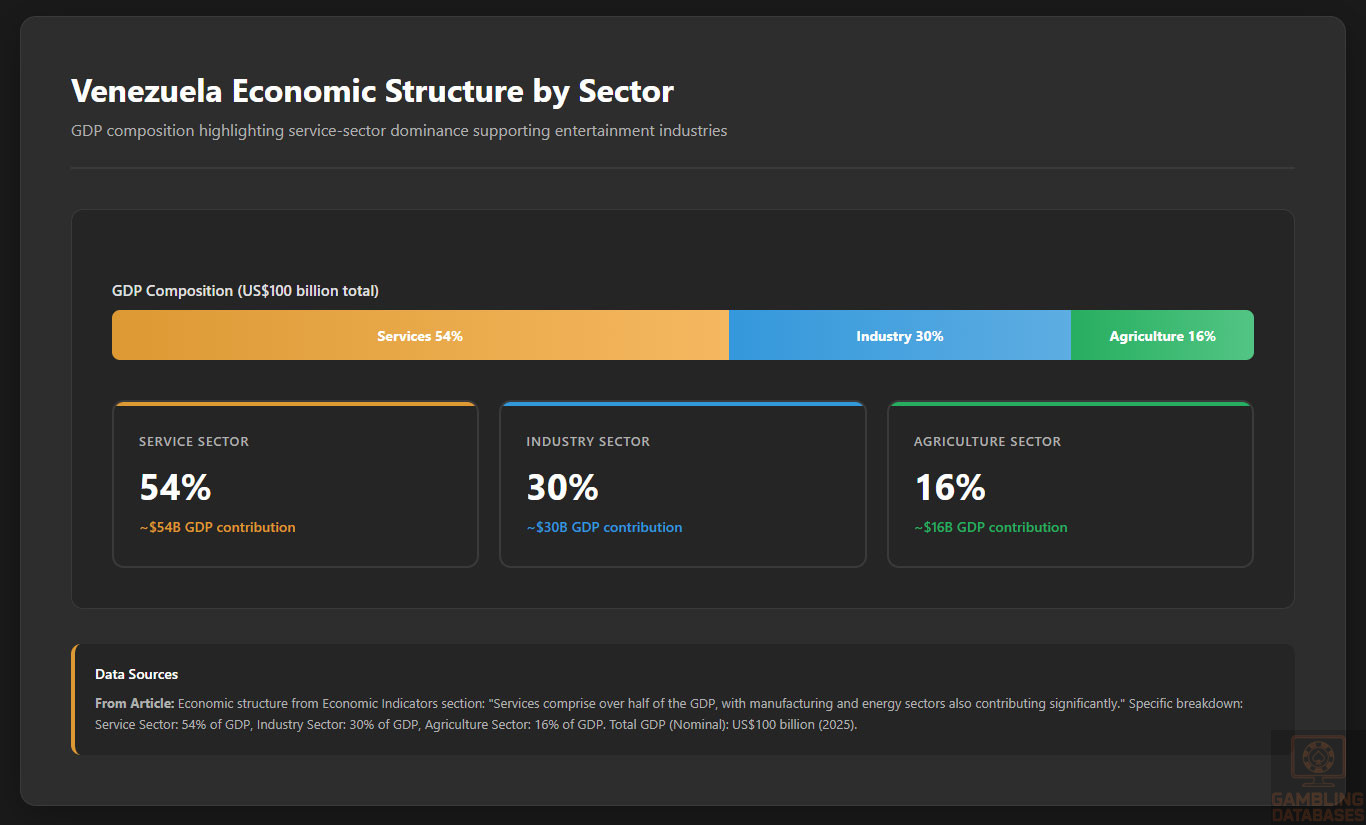Select the blue Industry 30% bar segment
Viewport: 1366px width, 825px height.
click(899, 336)
